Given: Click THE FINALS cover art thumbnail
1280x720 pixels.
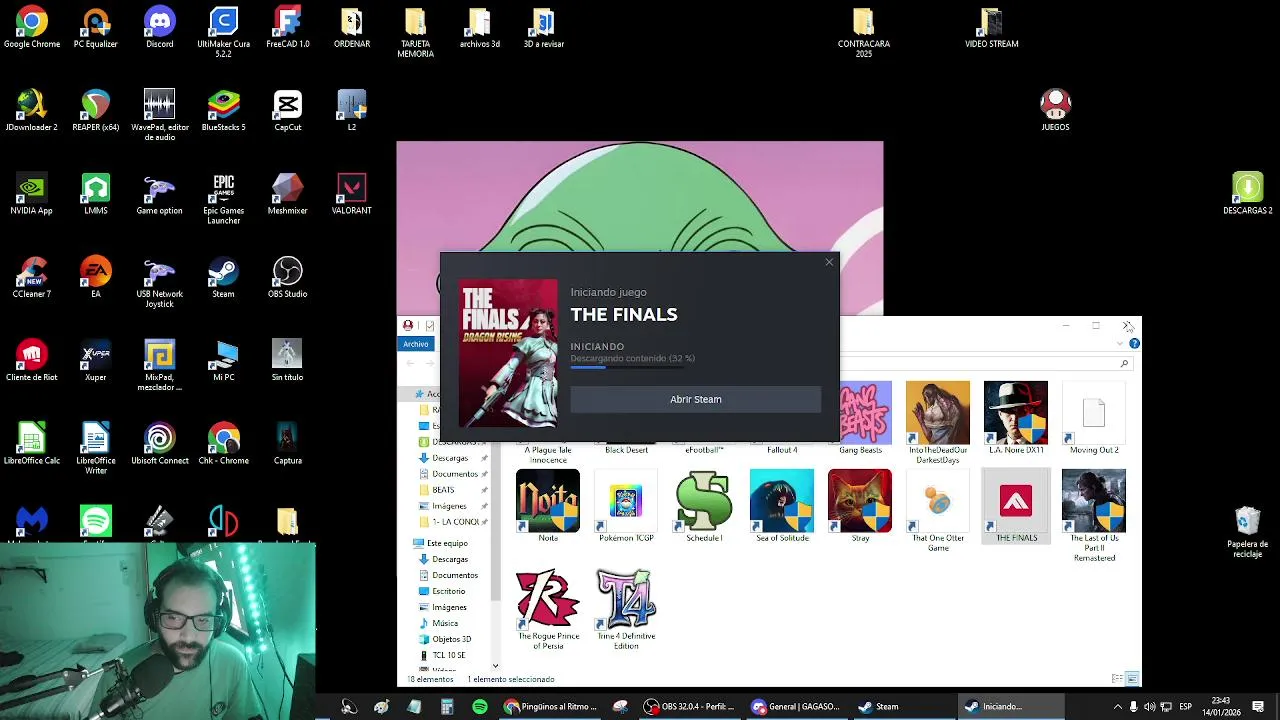Looking at the screenshot, I should 508,353.
